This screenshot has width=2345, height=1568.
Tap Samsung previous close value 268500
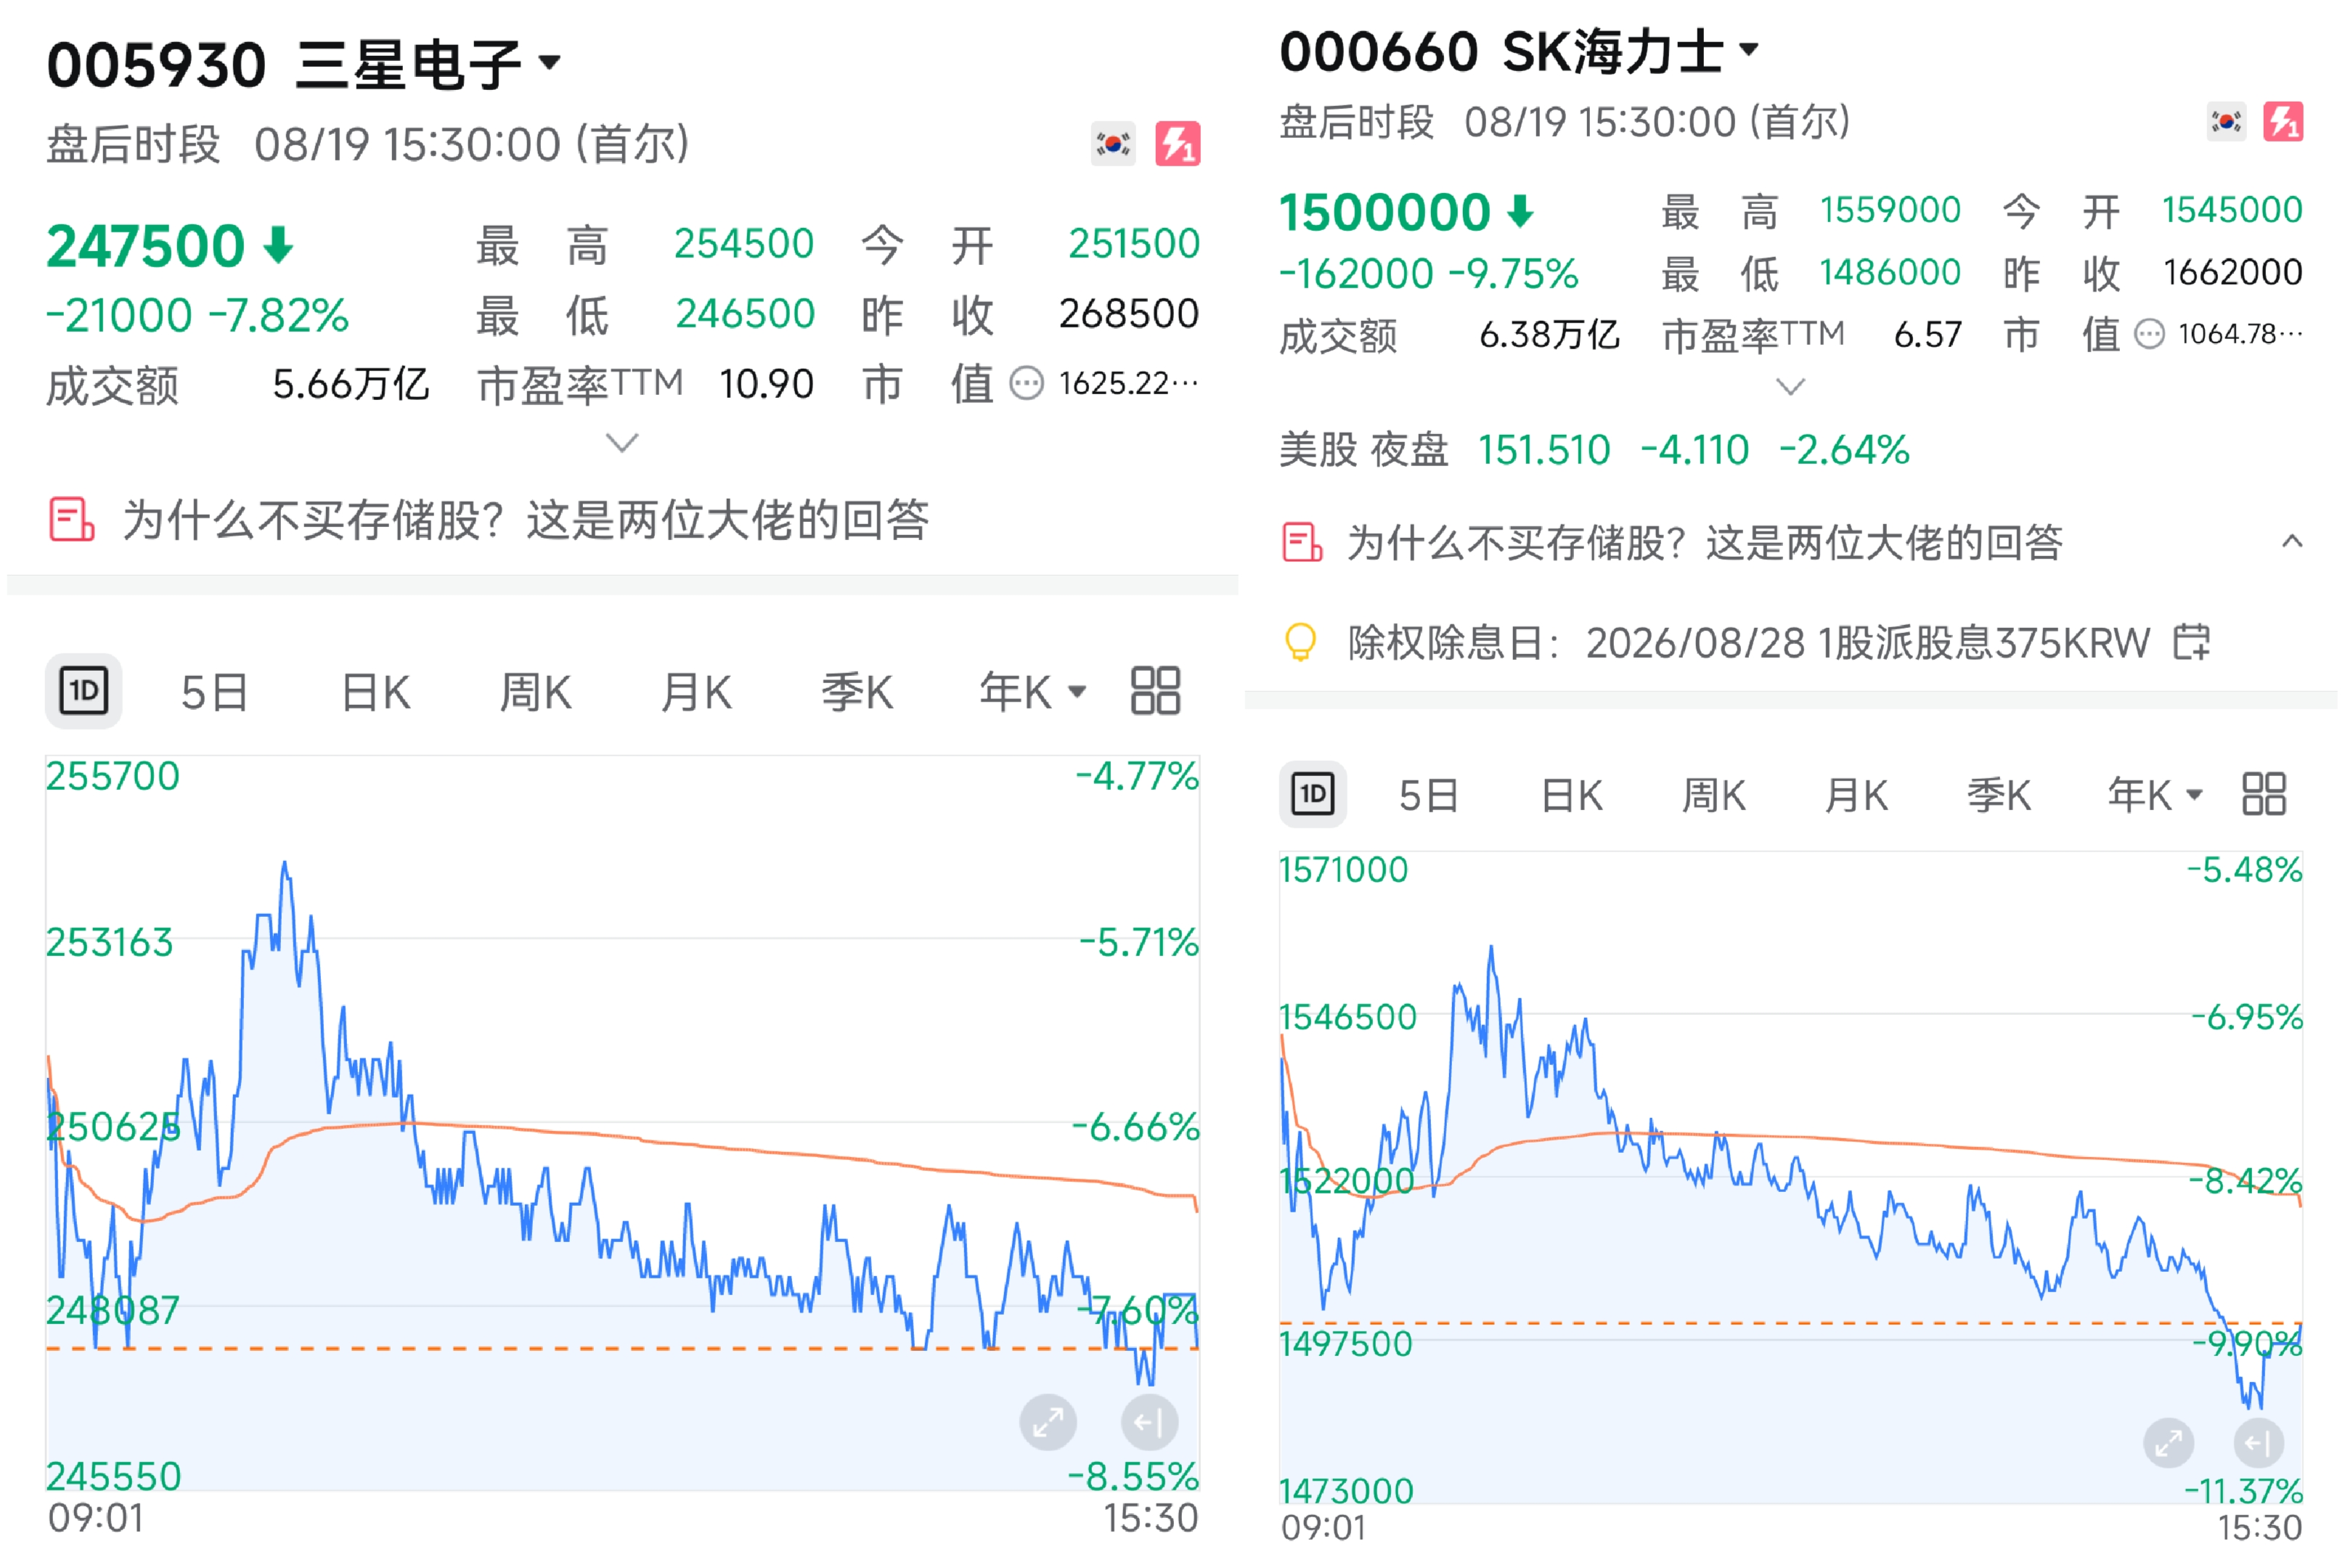[1129, 314]
